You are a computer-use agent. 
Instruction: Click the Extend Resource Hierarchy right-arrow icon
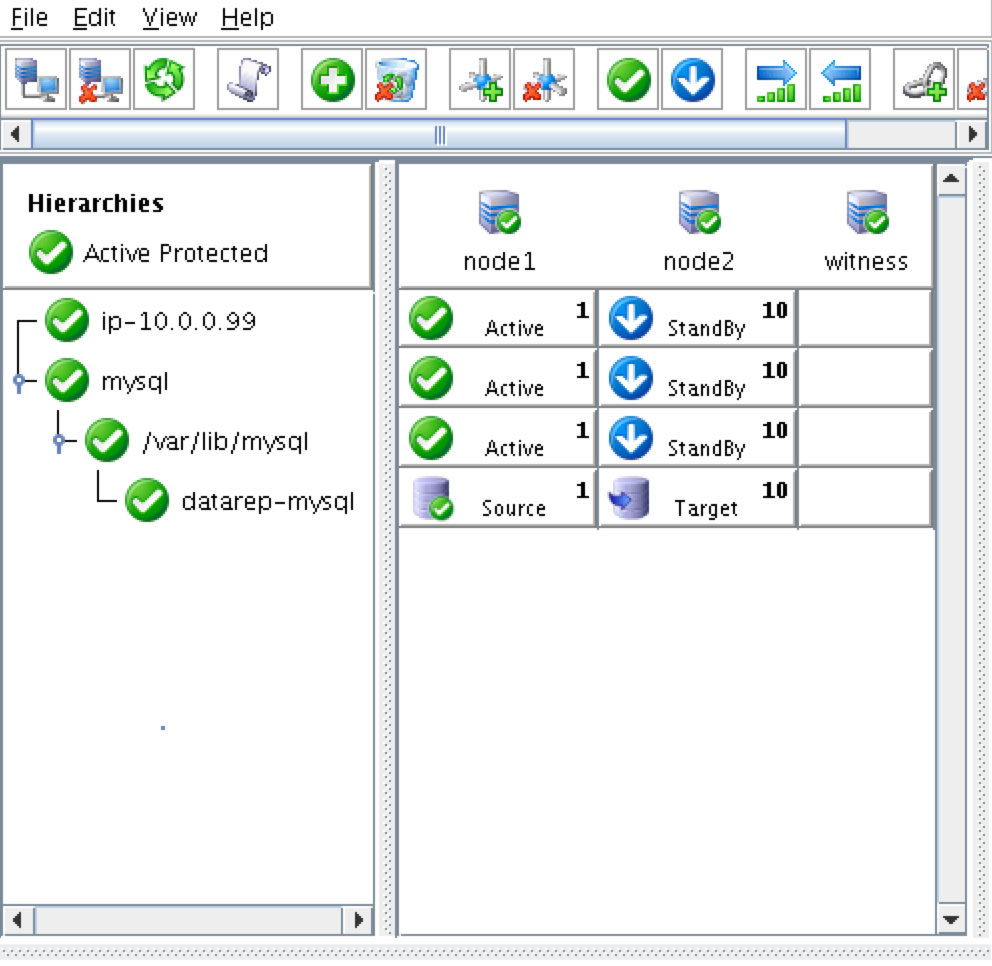coord(776,80)
